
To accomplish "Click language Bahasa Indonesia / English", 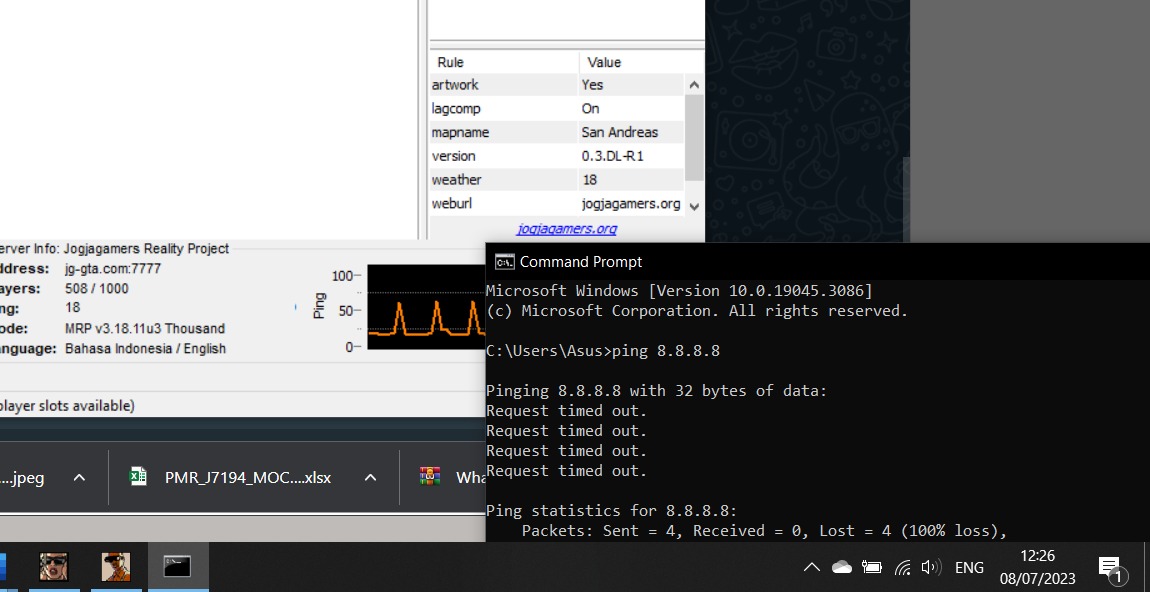I will [x=145, y=348].
